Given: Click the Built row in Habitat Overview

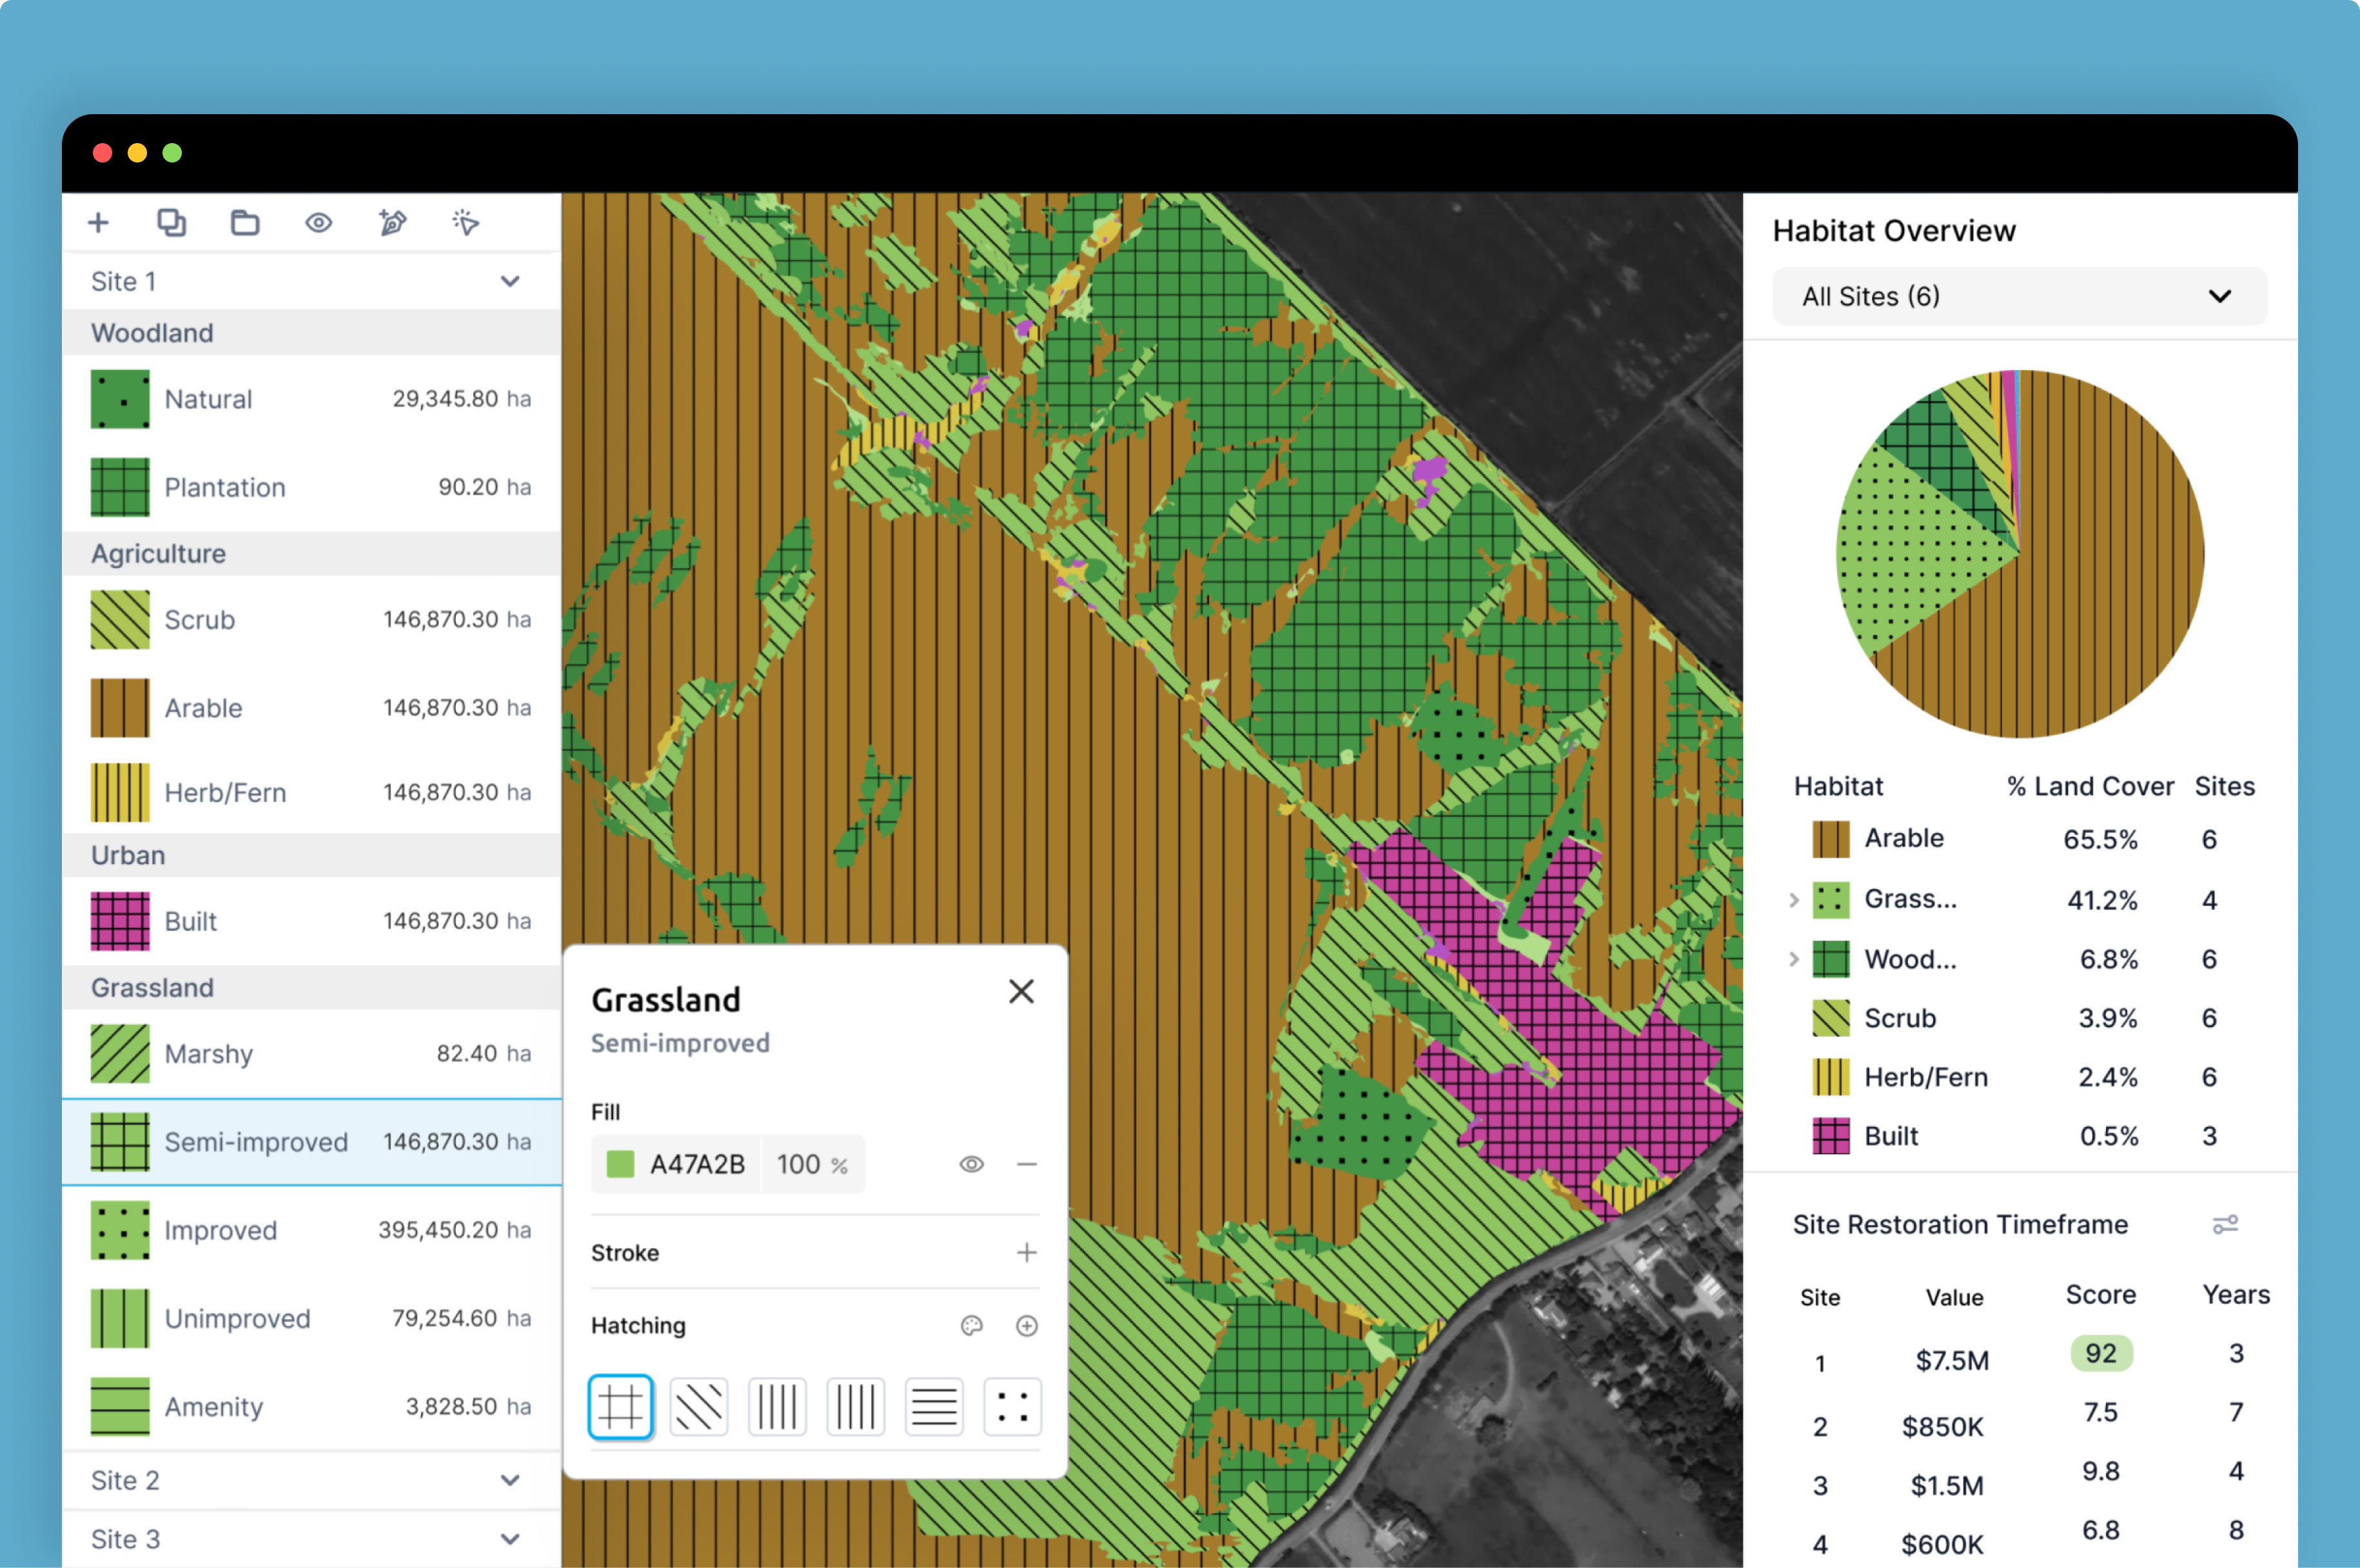Looking at the screenshot, I should (2019, 1136).
